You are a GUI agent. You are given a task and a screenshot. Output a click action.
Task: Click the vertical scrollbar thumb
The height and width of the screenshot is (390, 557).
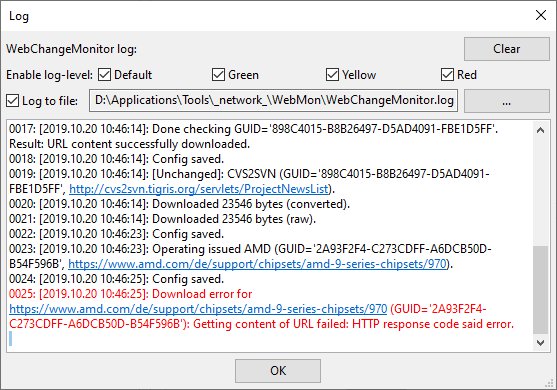coord(540,289)
